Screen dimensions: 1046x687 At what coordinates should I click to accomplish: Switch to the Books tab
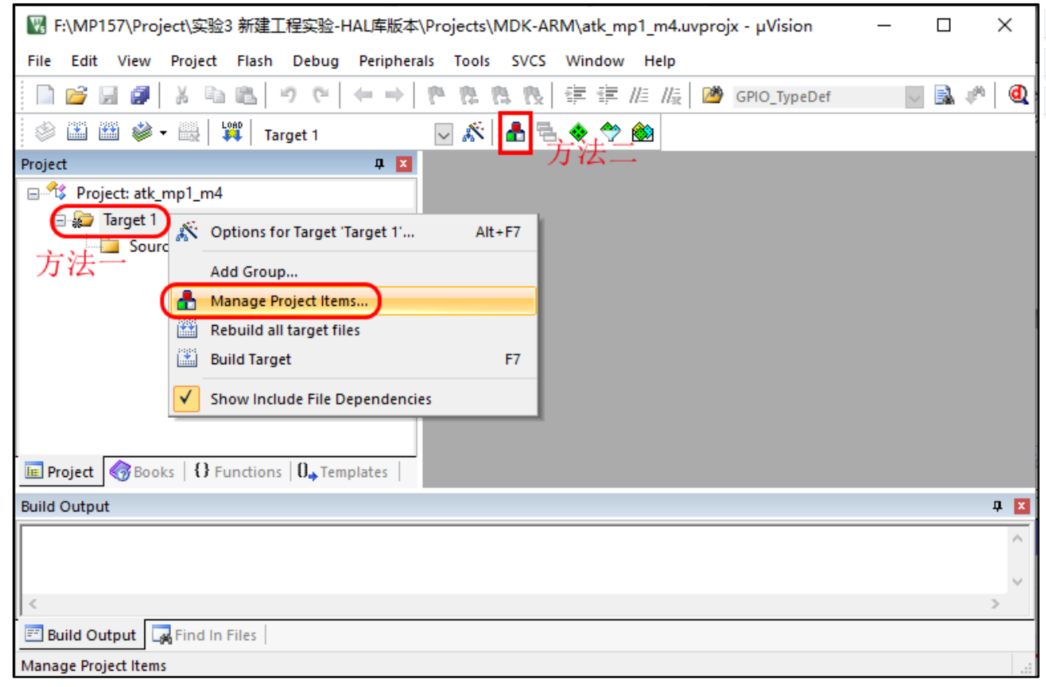pyautogui.click(x=143, y=472)
